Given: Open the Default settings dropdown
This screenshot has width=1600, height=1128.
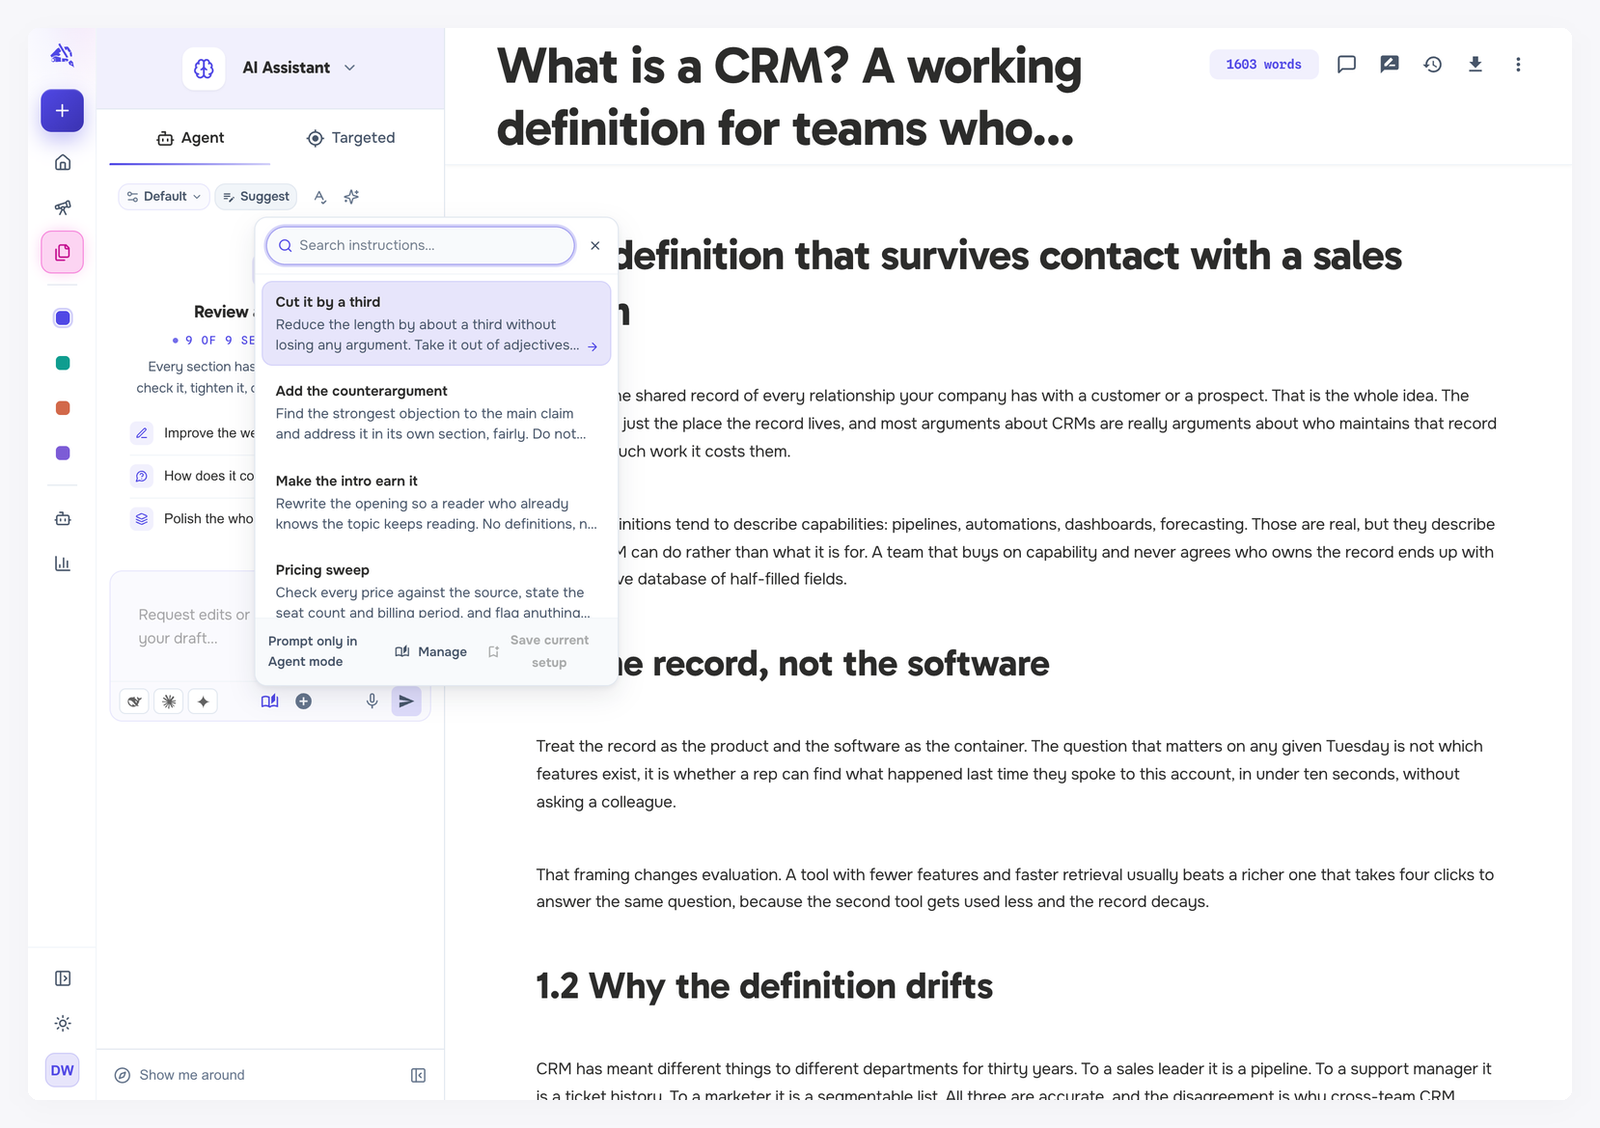Looking at the screenshot, I should pos(164,197).
